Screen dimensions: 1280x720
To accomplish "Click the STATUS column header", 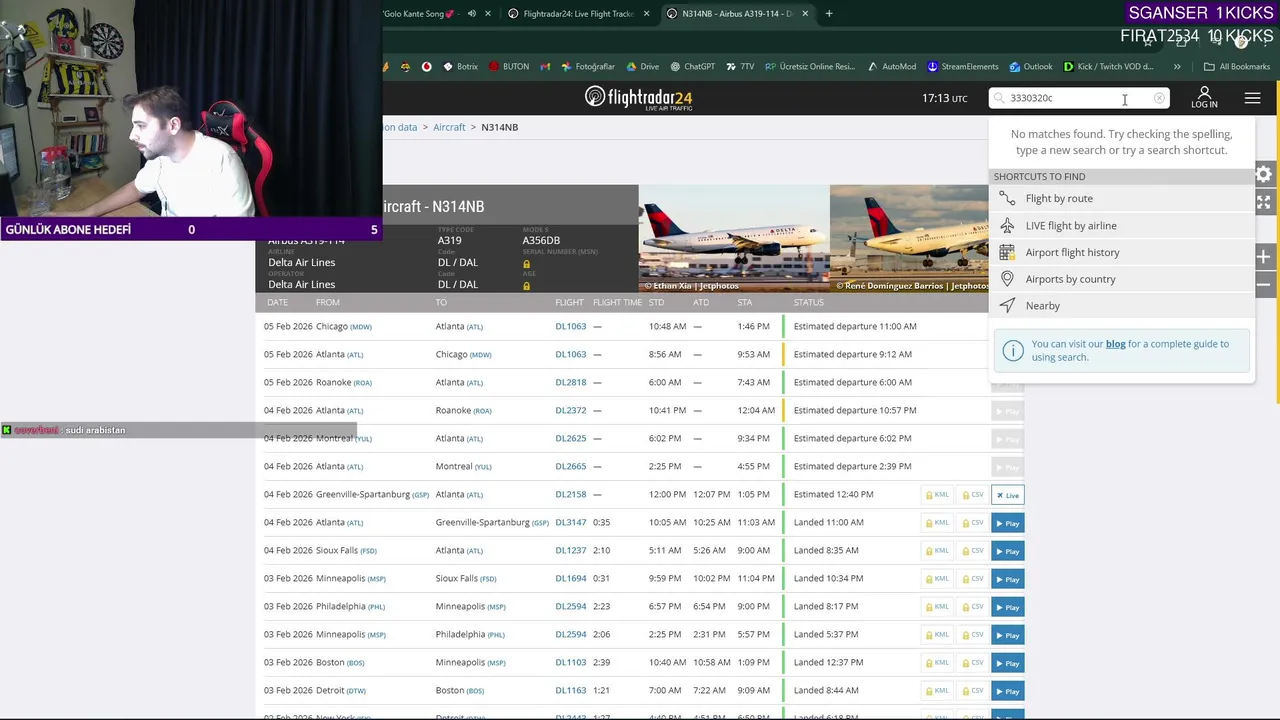I will click(809, 302).
